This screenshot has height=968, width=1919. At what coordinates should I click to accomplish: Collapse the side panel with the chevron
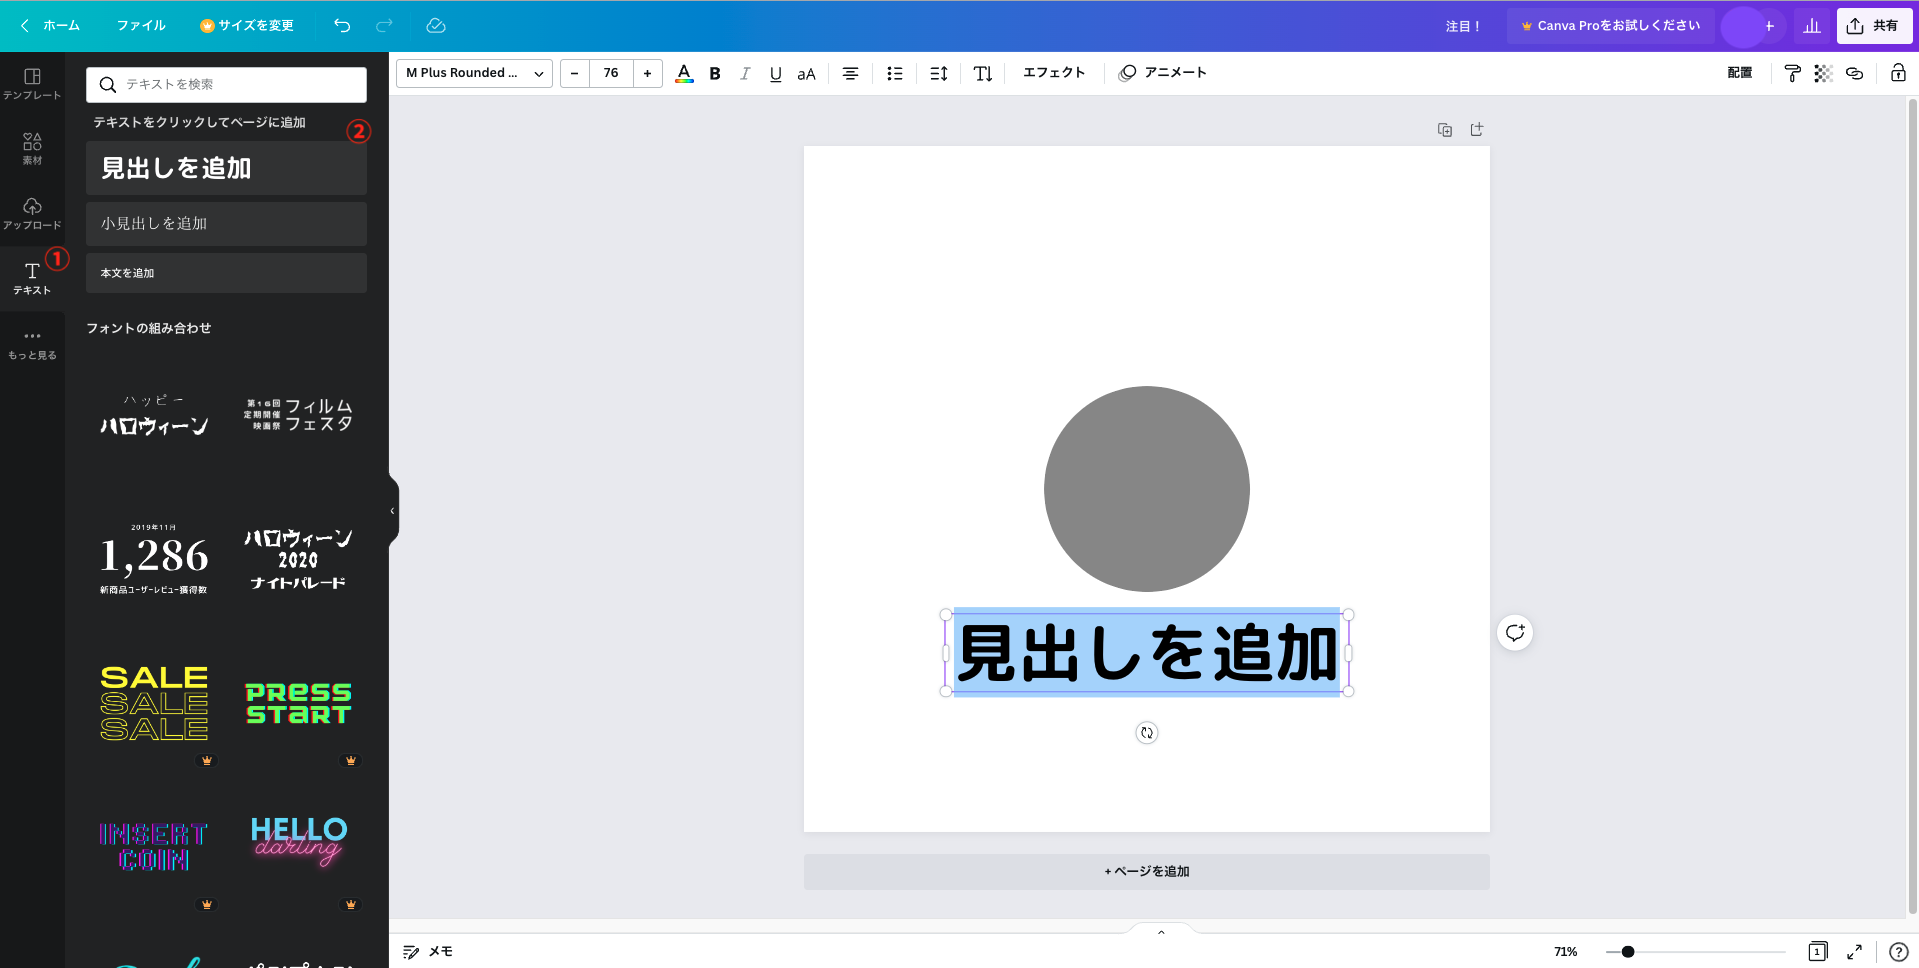point(391,510)
